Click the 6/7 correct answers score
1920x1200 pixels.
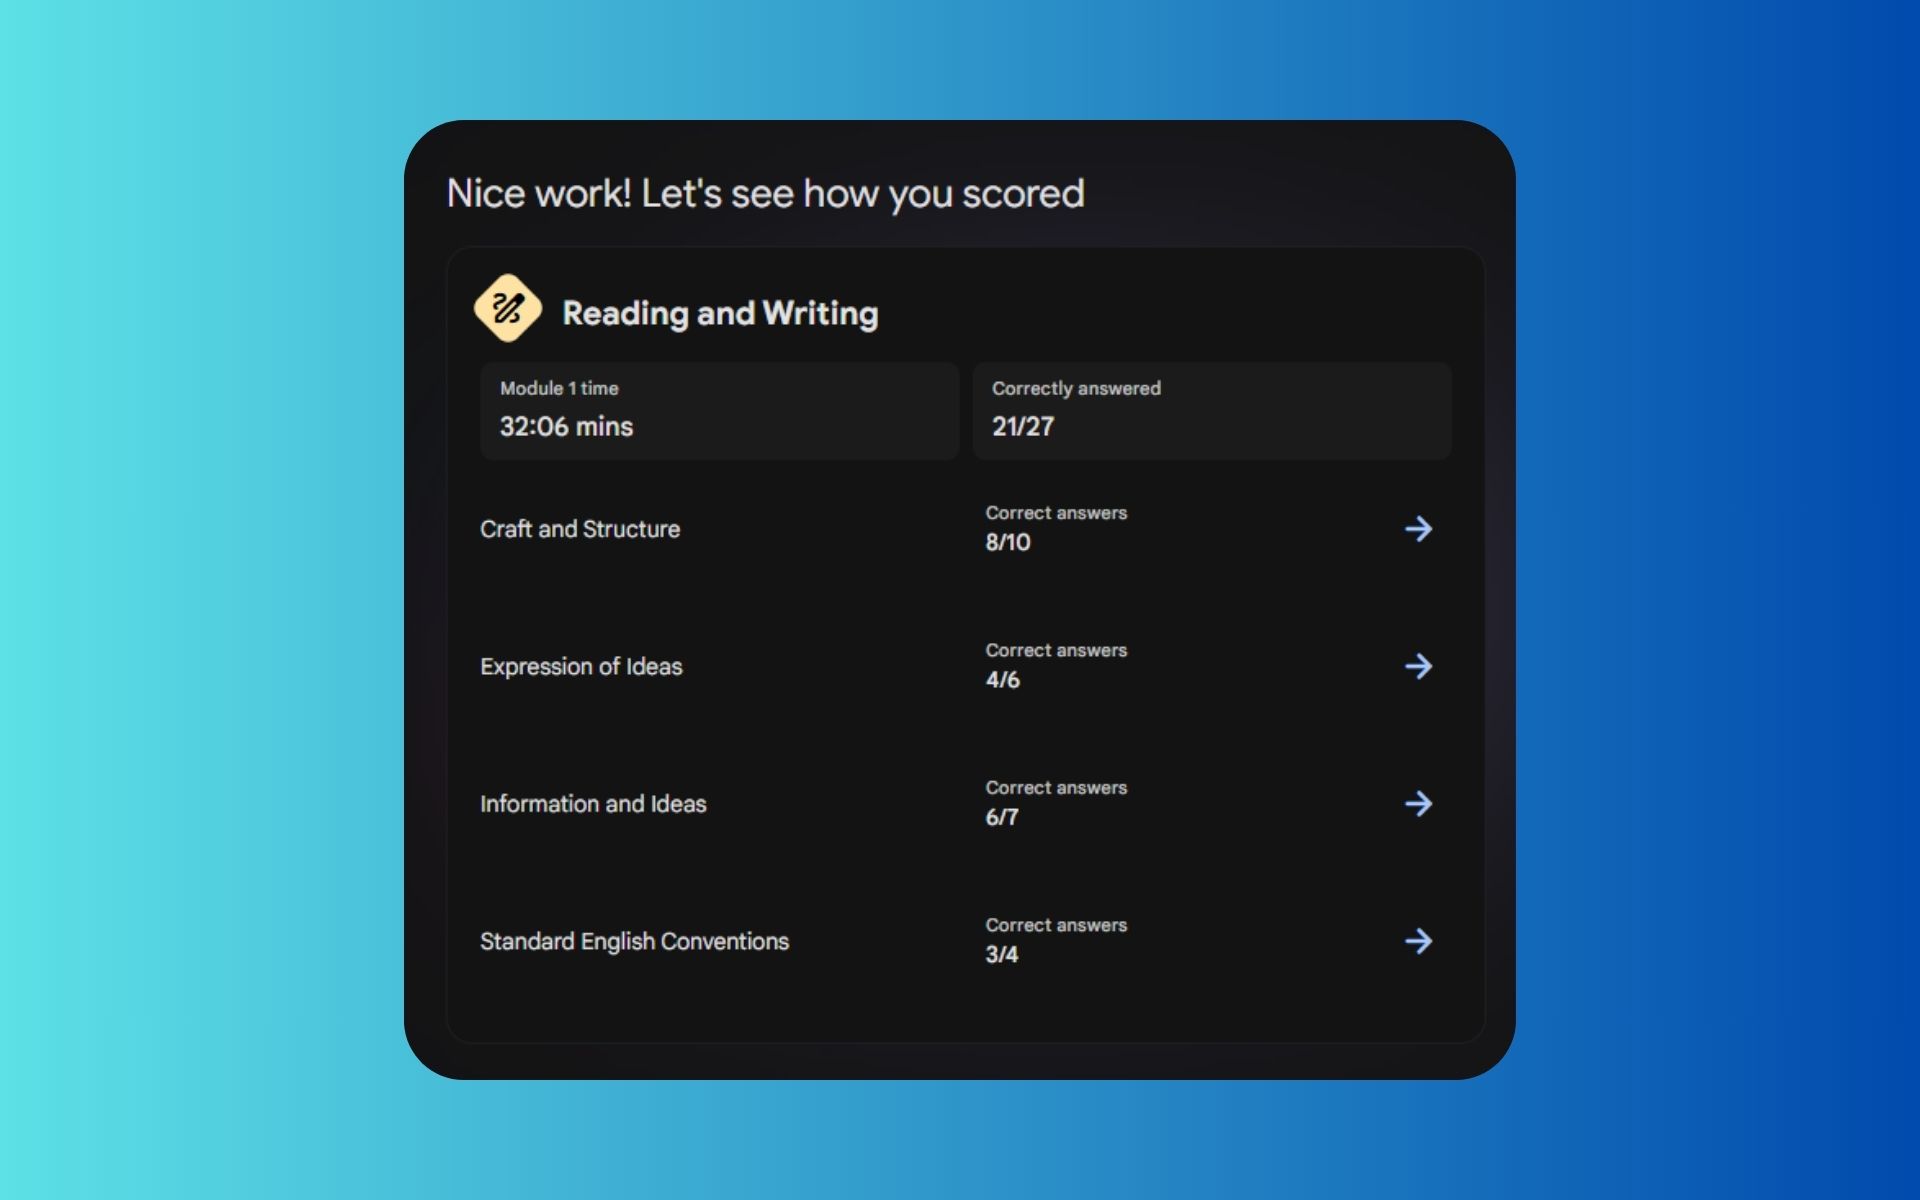click(1001, 817)
